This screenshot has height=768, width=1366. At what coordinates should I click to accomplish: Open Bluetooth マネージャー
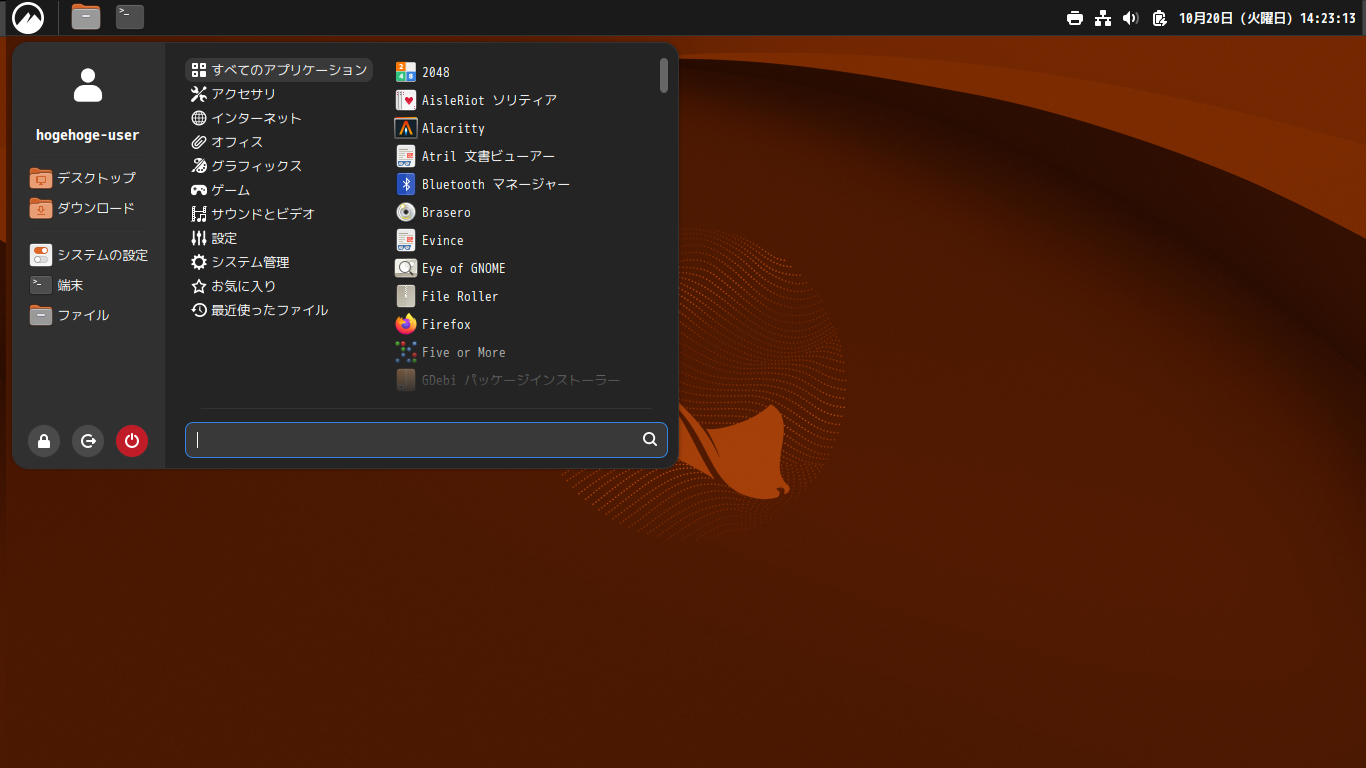click(x=483, y=184)
